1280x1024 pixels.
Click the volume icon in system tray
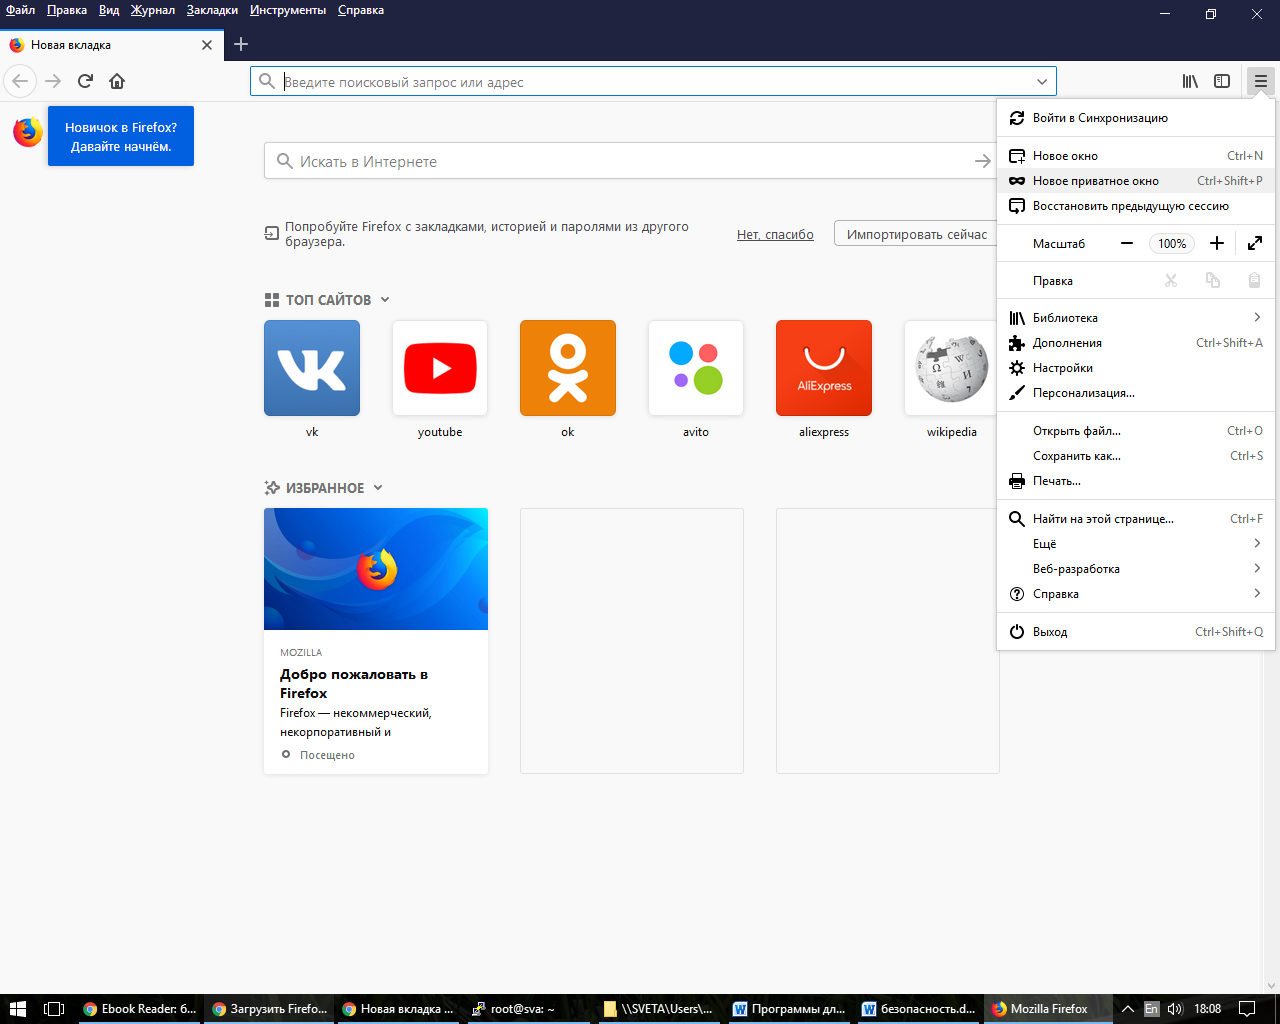coord(1175,1009)
